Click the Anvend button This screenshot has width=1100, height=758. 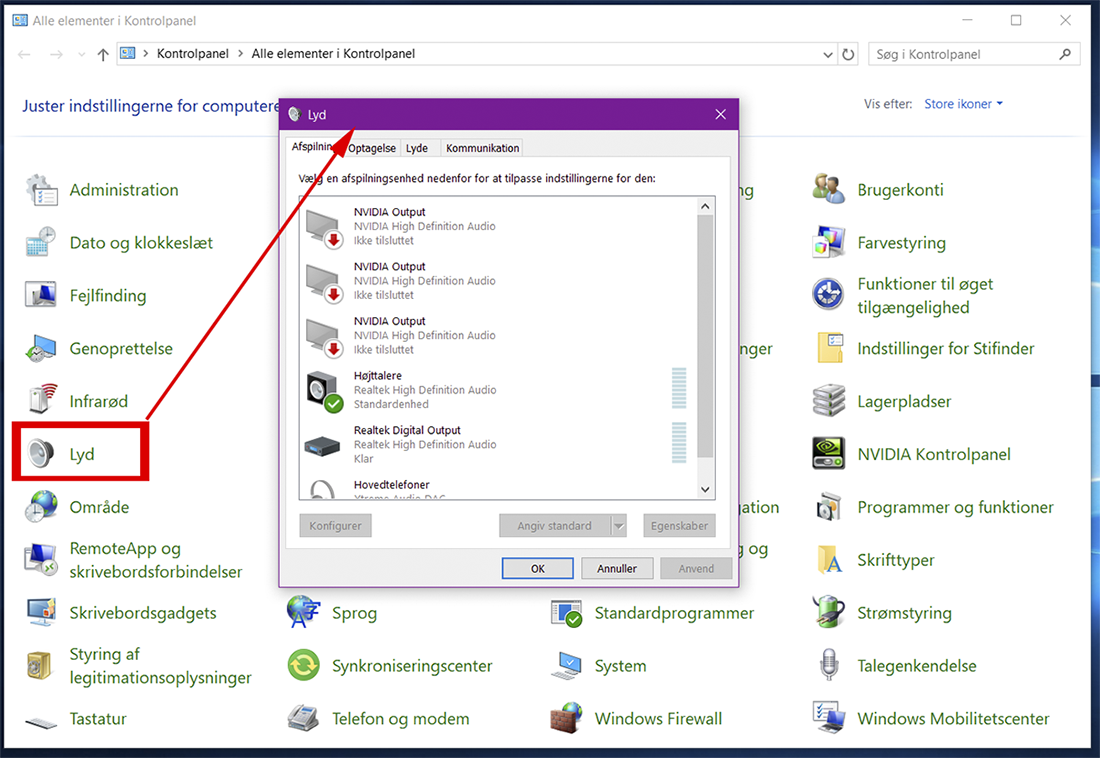pos(696,568)
